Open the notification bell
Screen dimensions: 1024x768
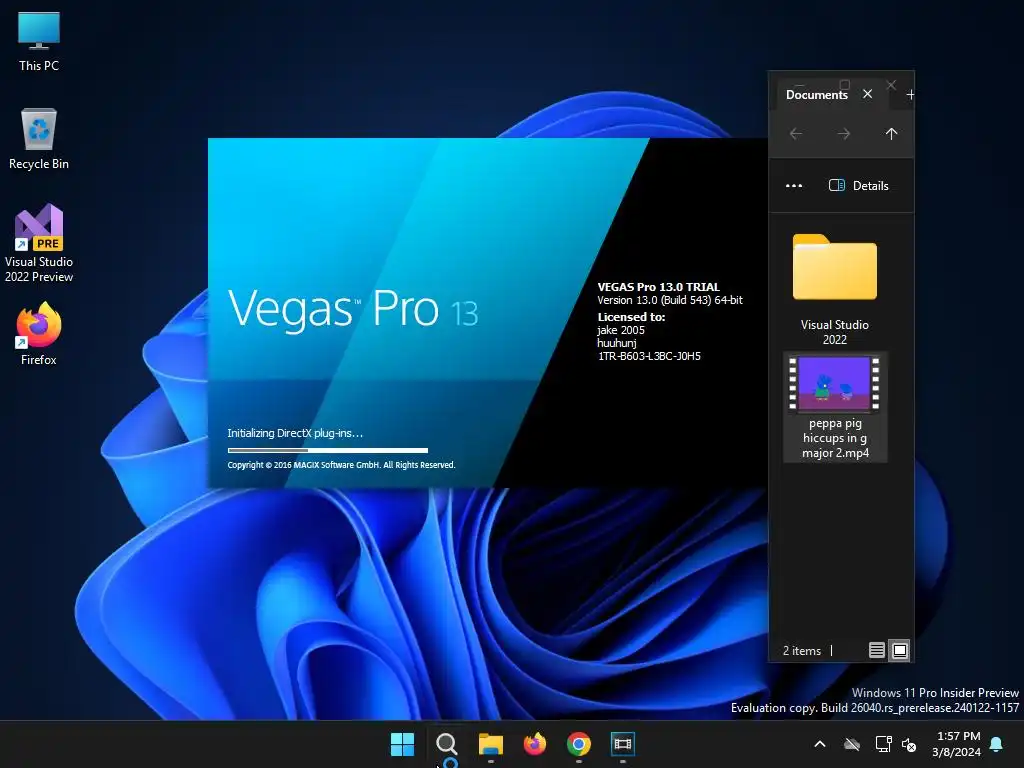[997, 744]
